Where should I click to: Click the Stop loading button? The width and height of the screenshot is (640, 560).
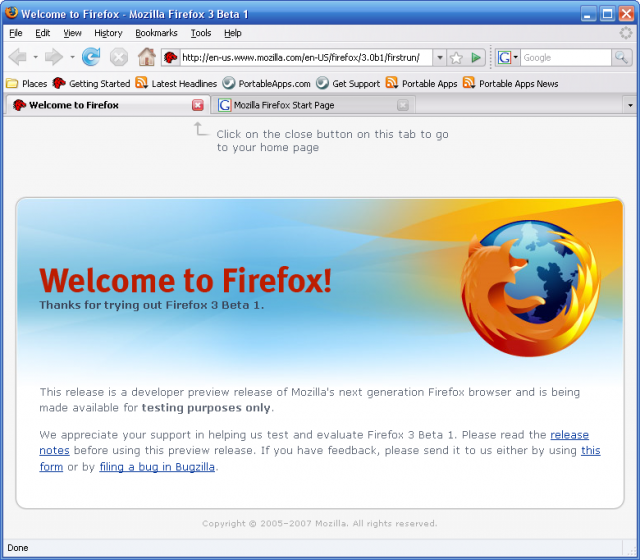119,57
